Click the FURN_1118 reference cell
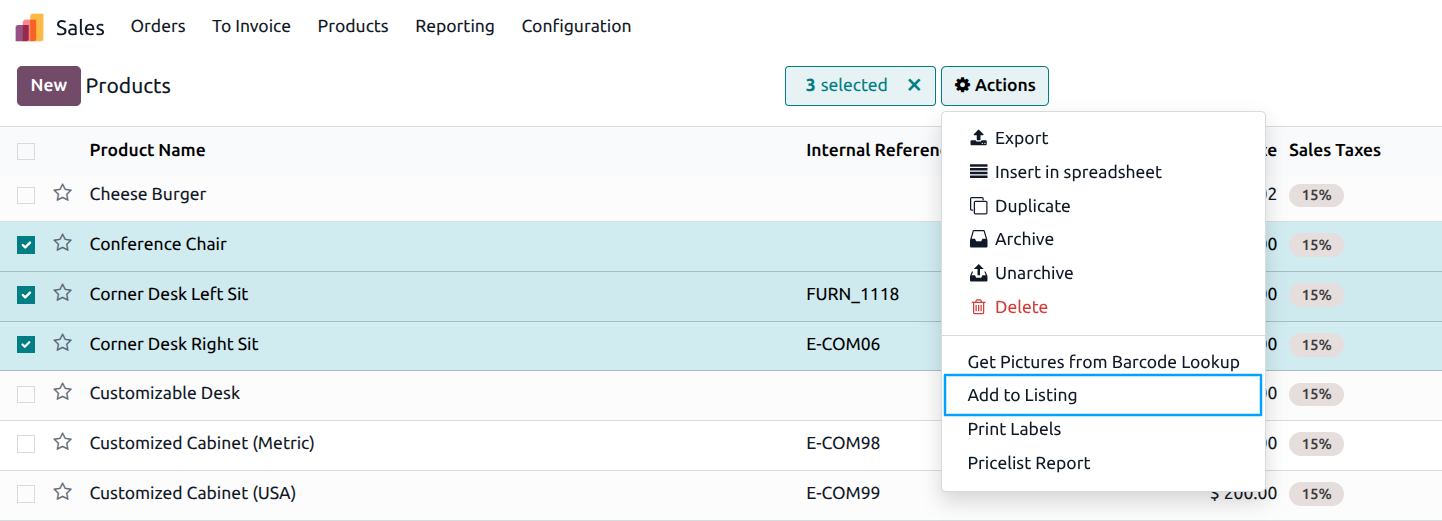The height and width of the screenshot is (521, 1442). pyautogui.click(x=853, y=294)
